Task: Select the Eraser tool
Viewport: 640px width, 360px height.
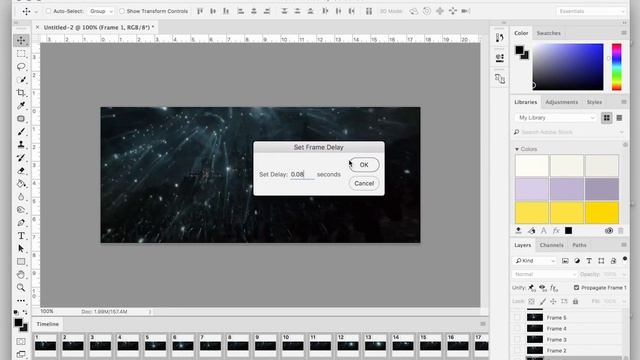Action: [x=21, y=171]
